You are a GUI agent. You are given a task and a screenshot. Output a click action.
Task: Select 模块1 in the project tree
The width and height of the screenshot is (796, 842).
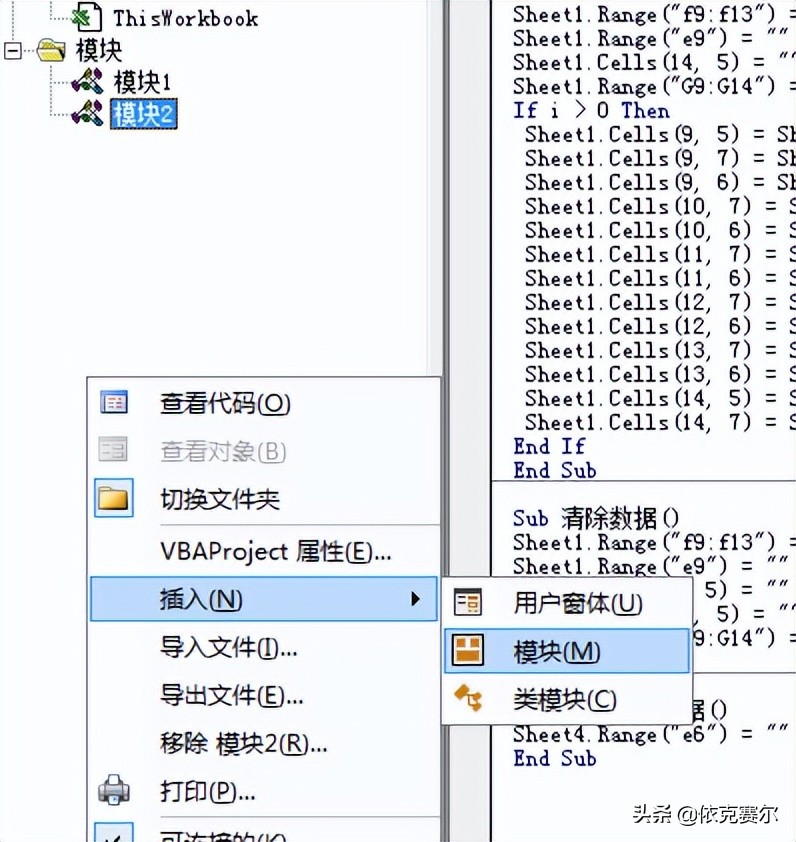[142, 82]
